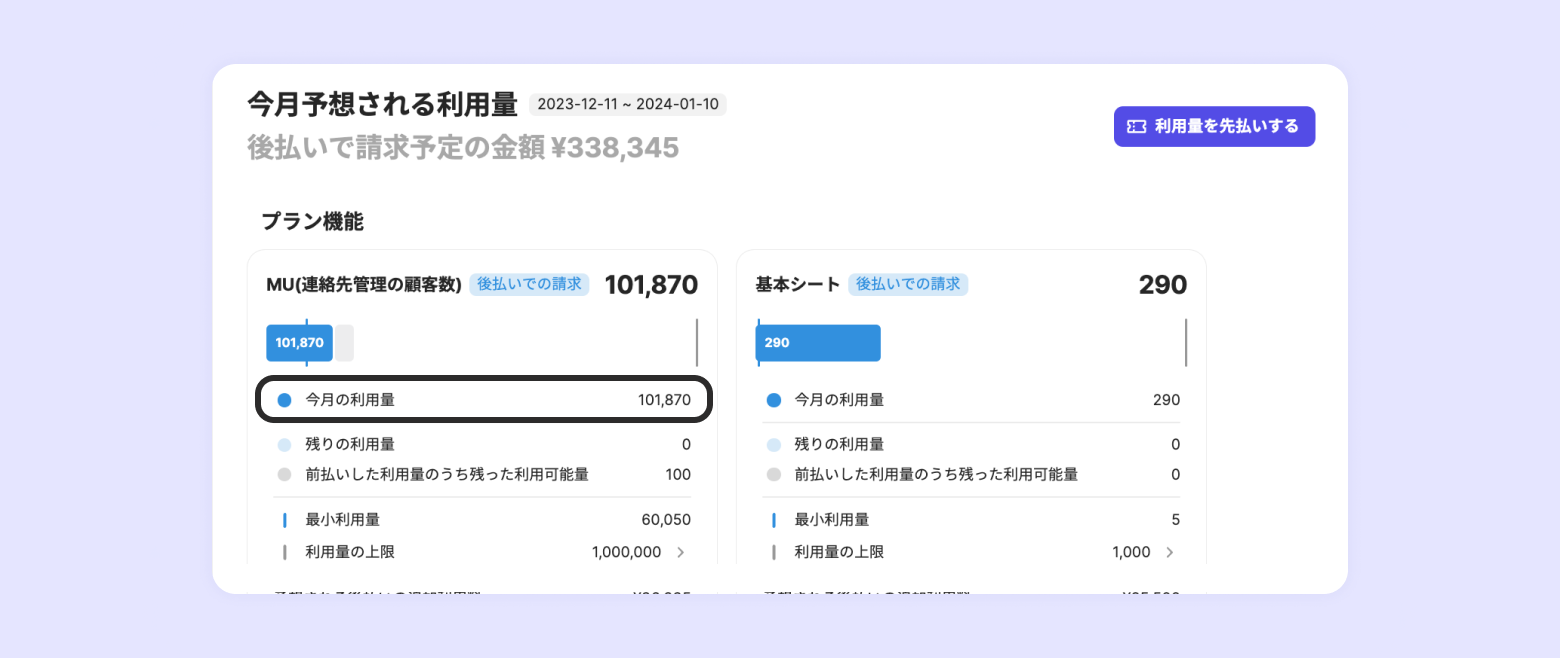Click 後払いで請求予定の金額 ¥338,345 text
The width and height of the screenshot is (1560, 658).
click(x=463, y=148)
